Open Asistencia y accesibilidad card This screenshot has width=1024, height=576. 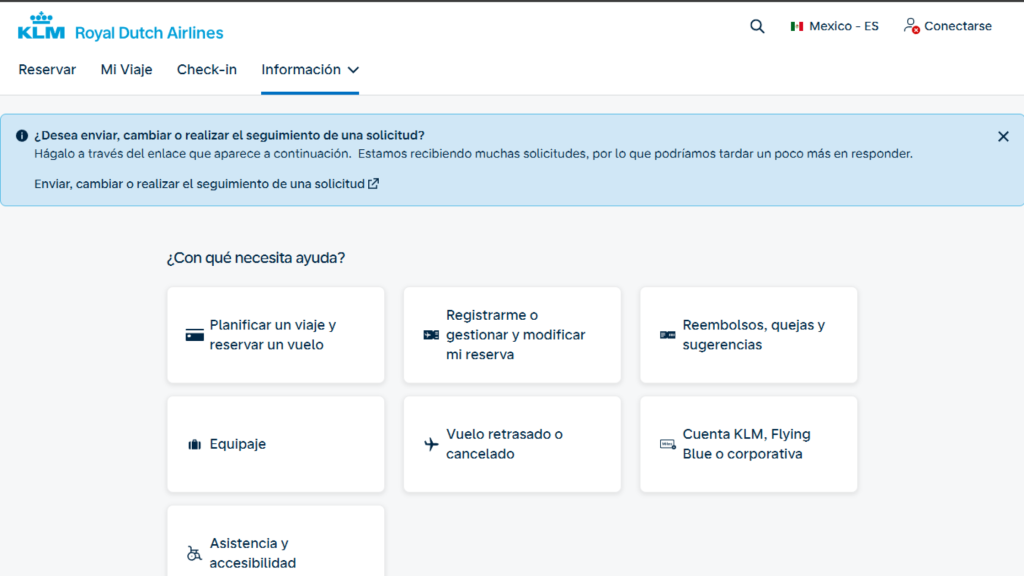pyautogui.click(x=276, y=541)
